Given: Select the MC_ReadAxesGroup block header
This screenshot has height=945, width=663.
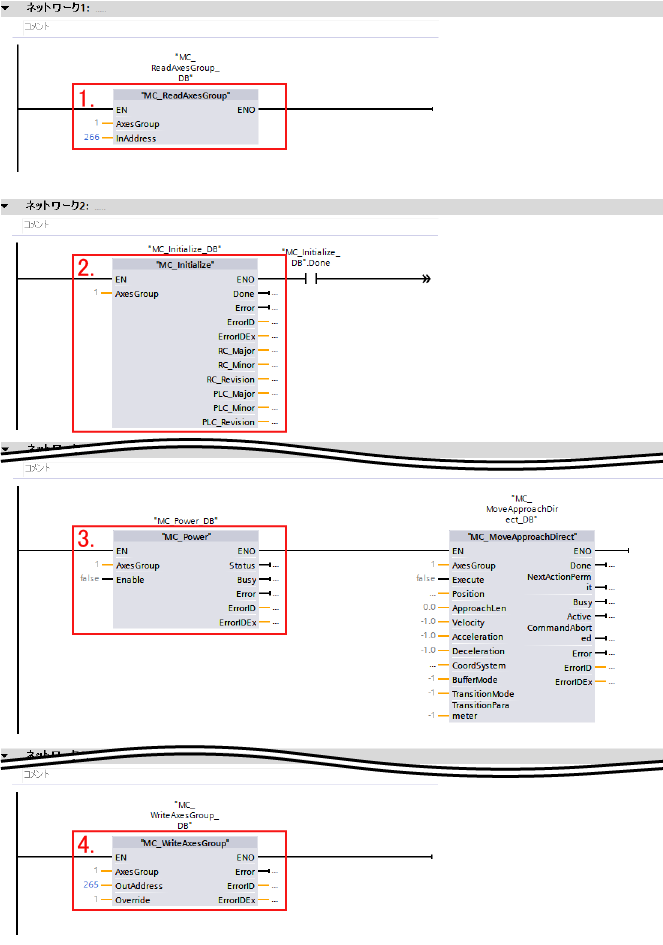Looking at the screenshot, I should (x=185, y=95).
